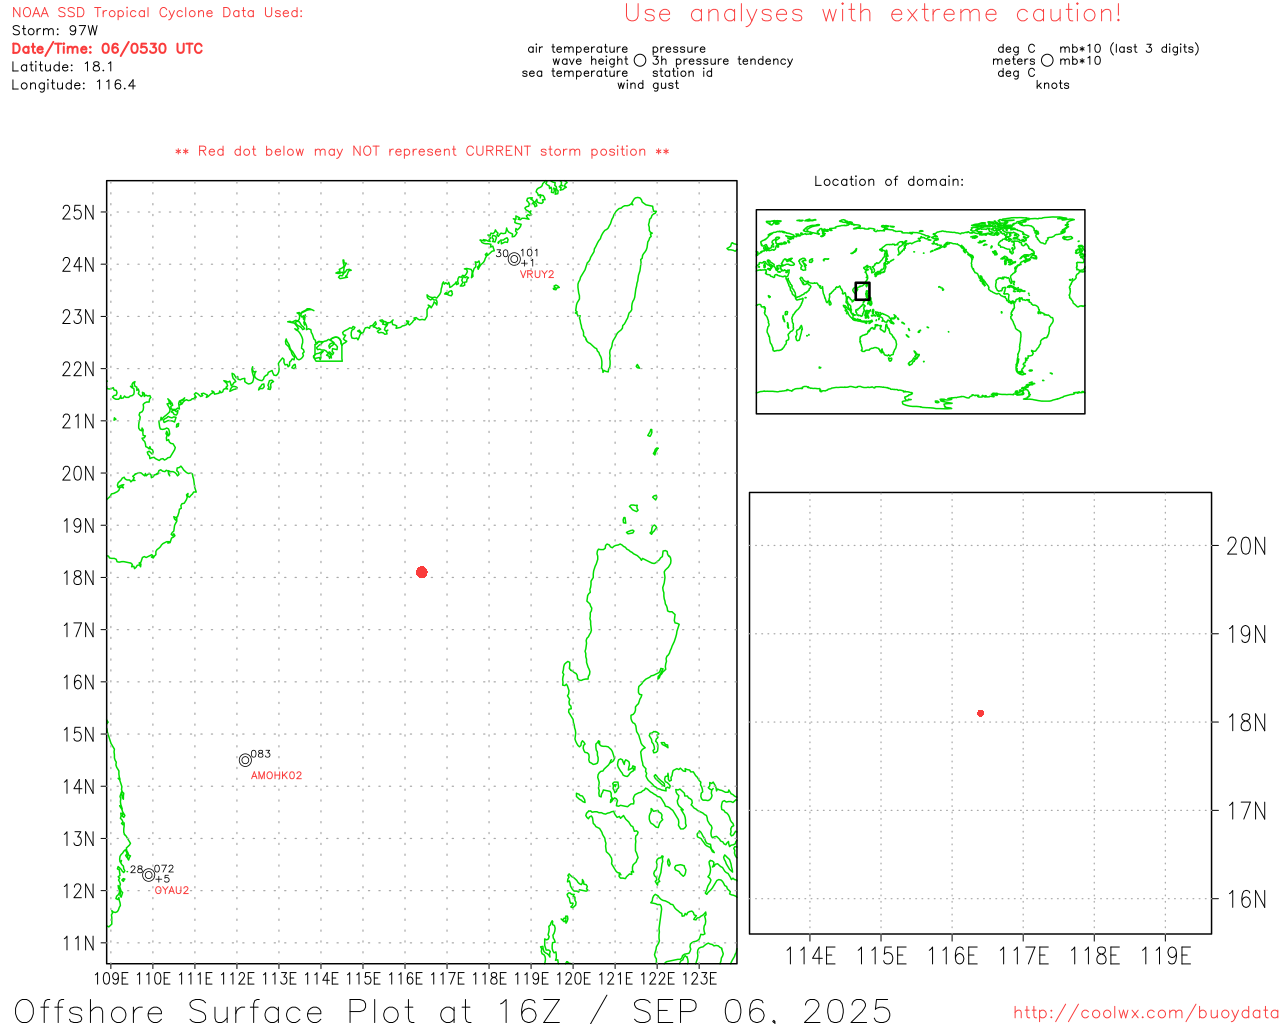
Task: Click the 'Use analyses with extreme caution!' warning
Action: pos(873,13)
